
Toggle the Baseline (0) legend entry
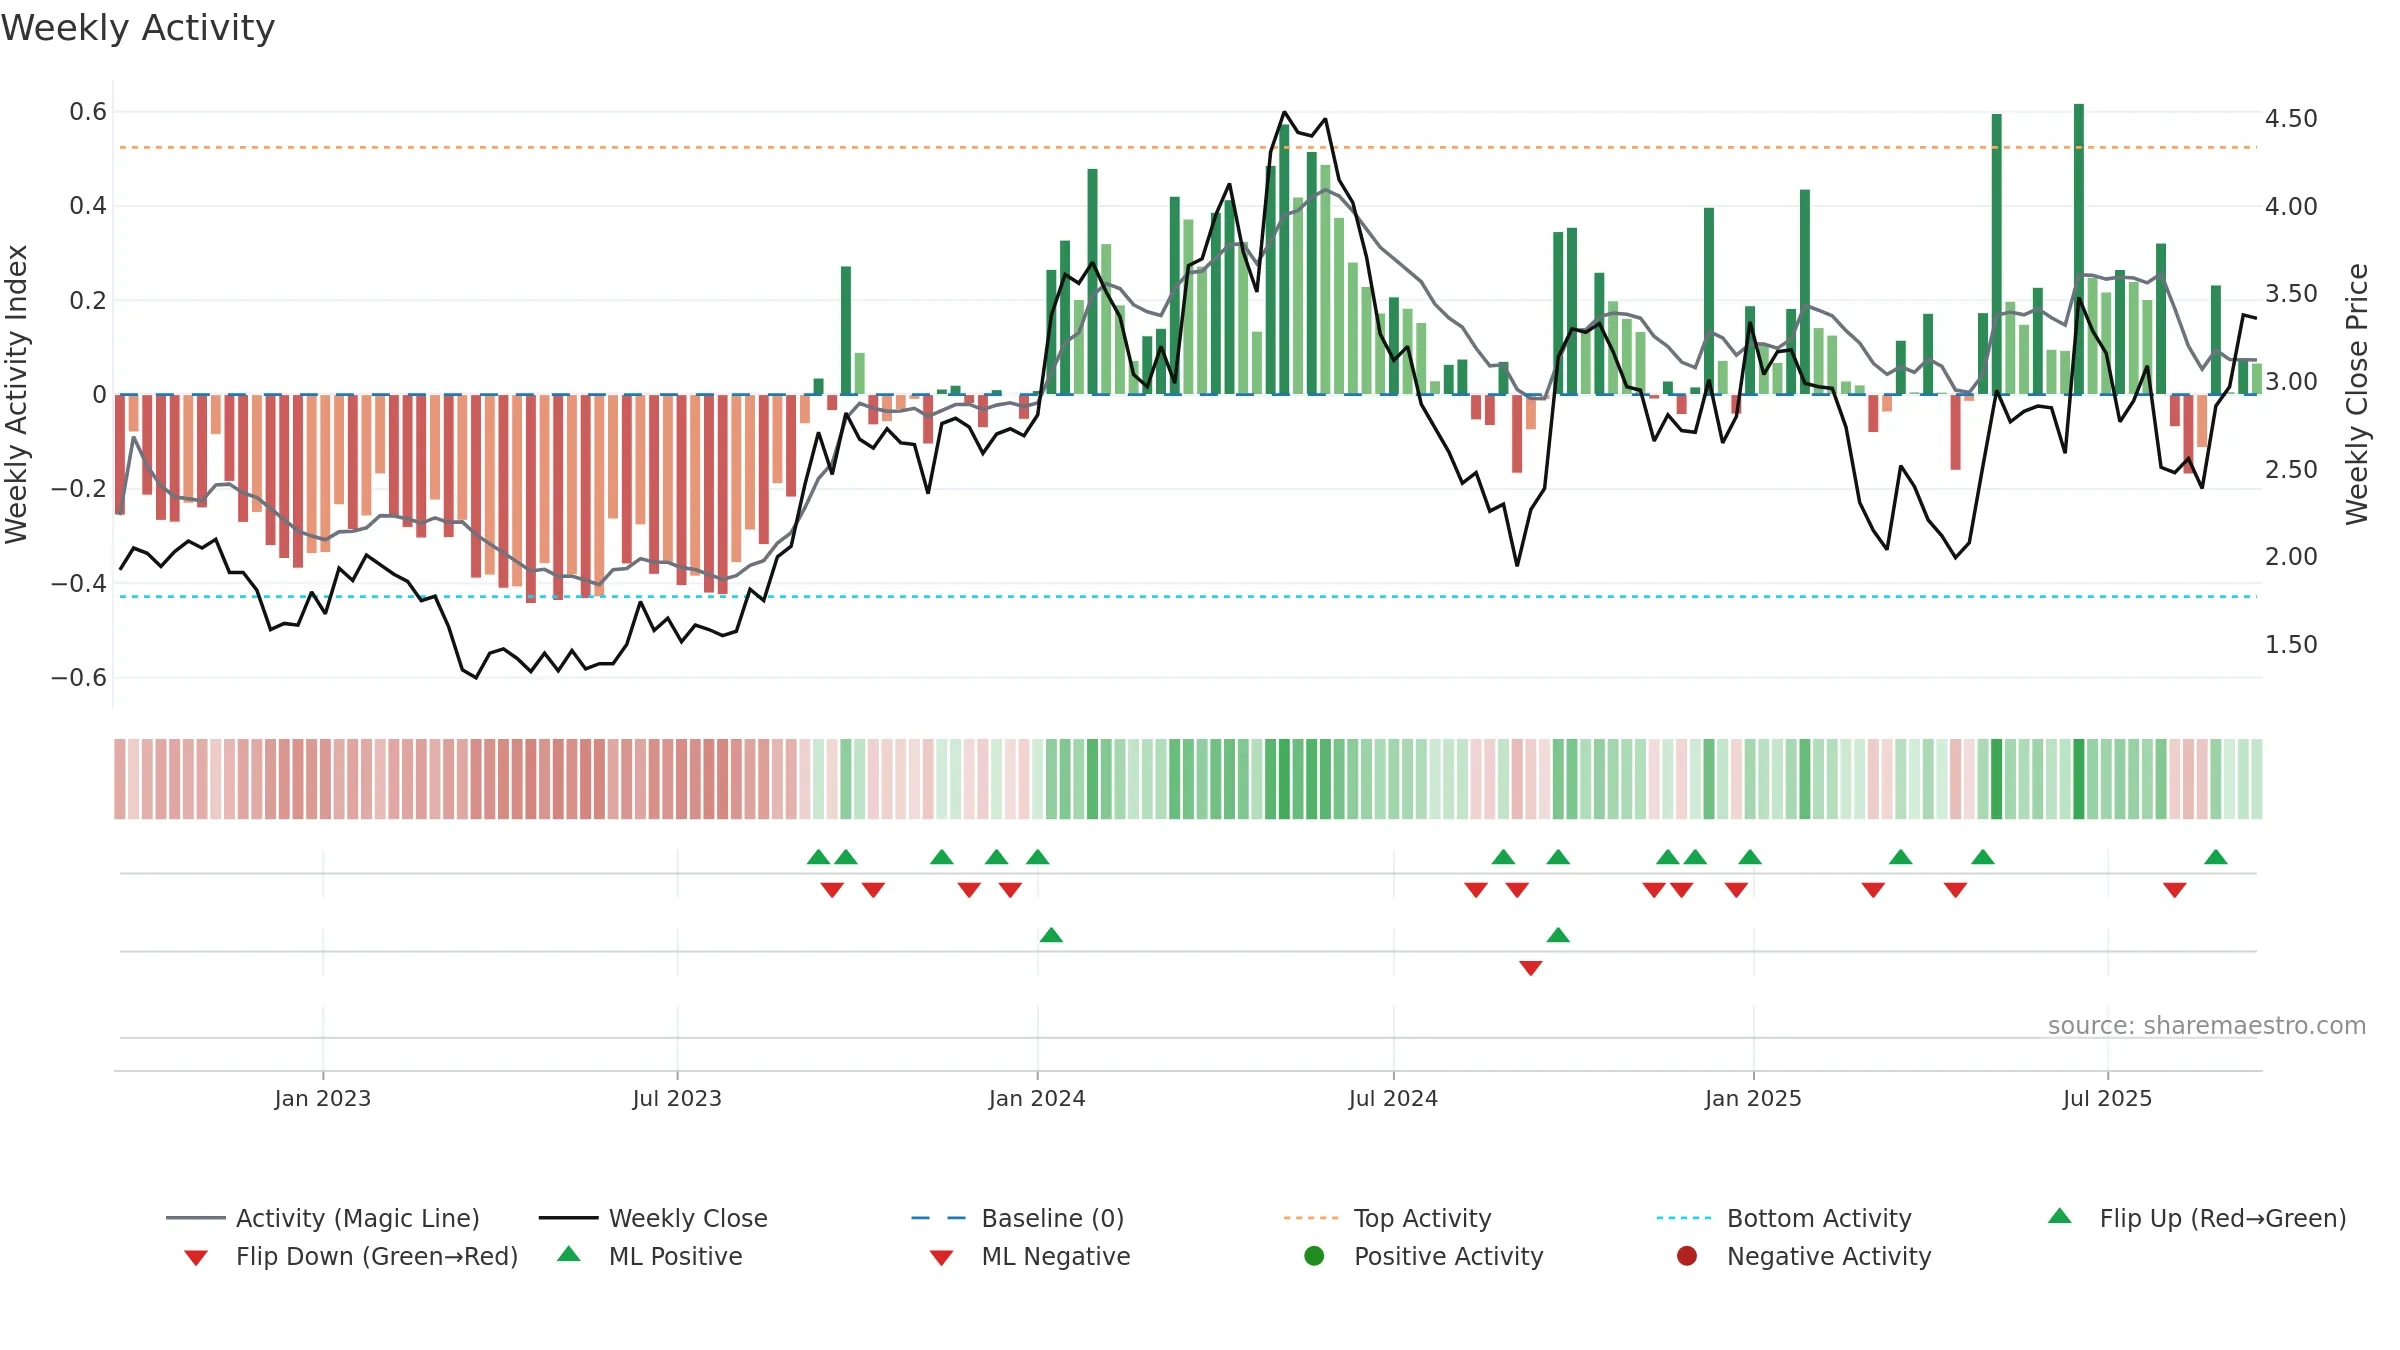pos(1018,1218)
